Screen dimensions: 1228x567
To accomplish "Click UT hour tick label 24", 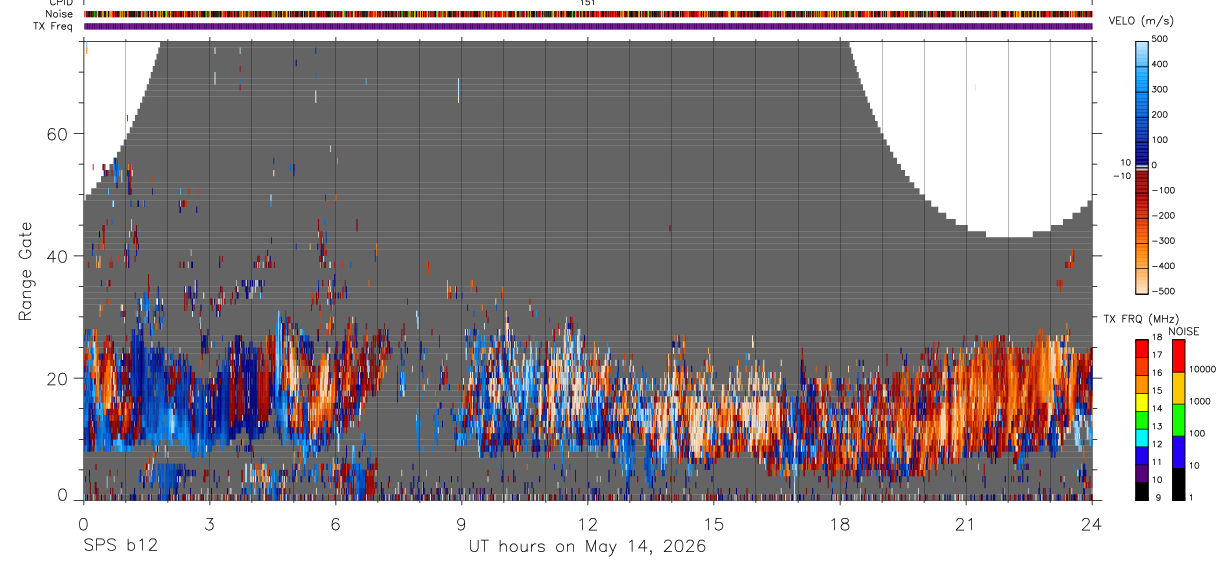I will (x=1092, y=524).
